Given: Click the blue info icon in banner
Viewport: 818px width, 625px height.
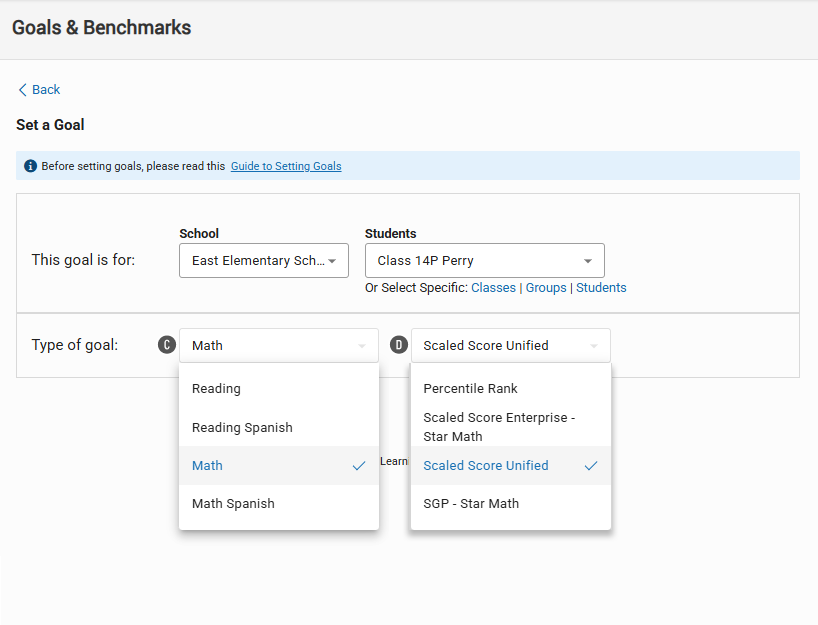Looking at the screenshot, I should click(30, 166).
